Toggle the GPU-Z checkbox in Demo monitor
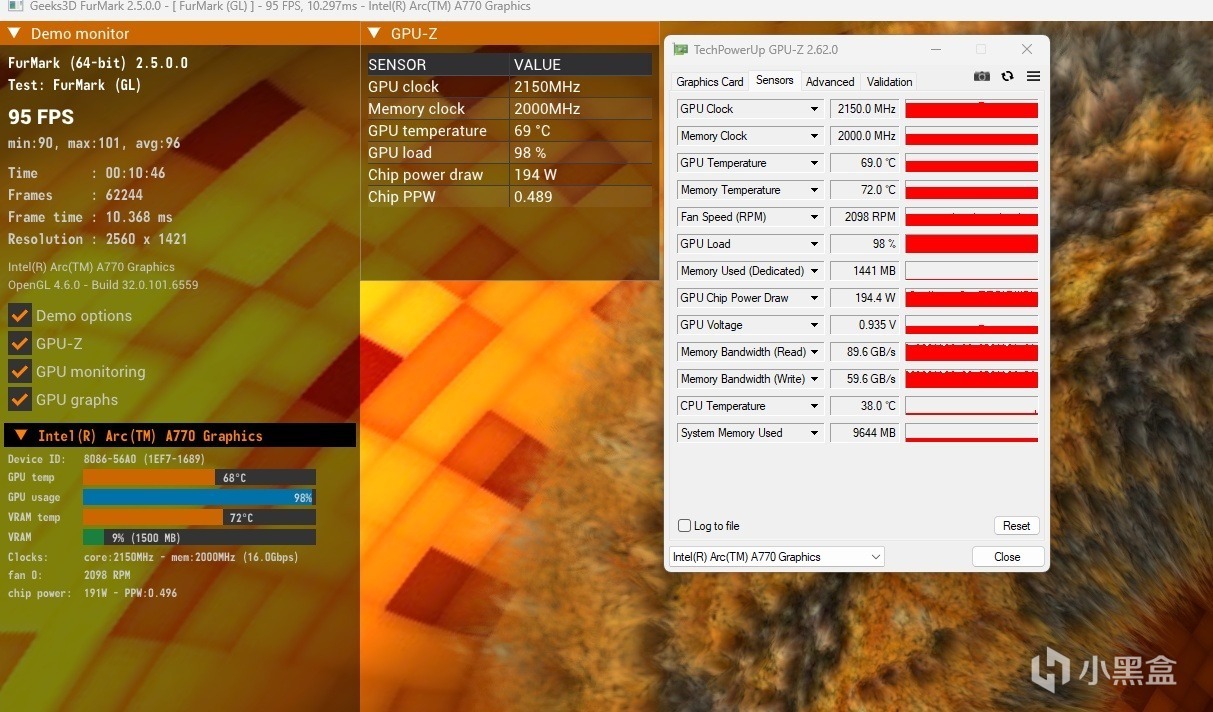Viewport: 1213px width, 712px height. coord(20,343)
